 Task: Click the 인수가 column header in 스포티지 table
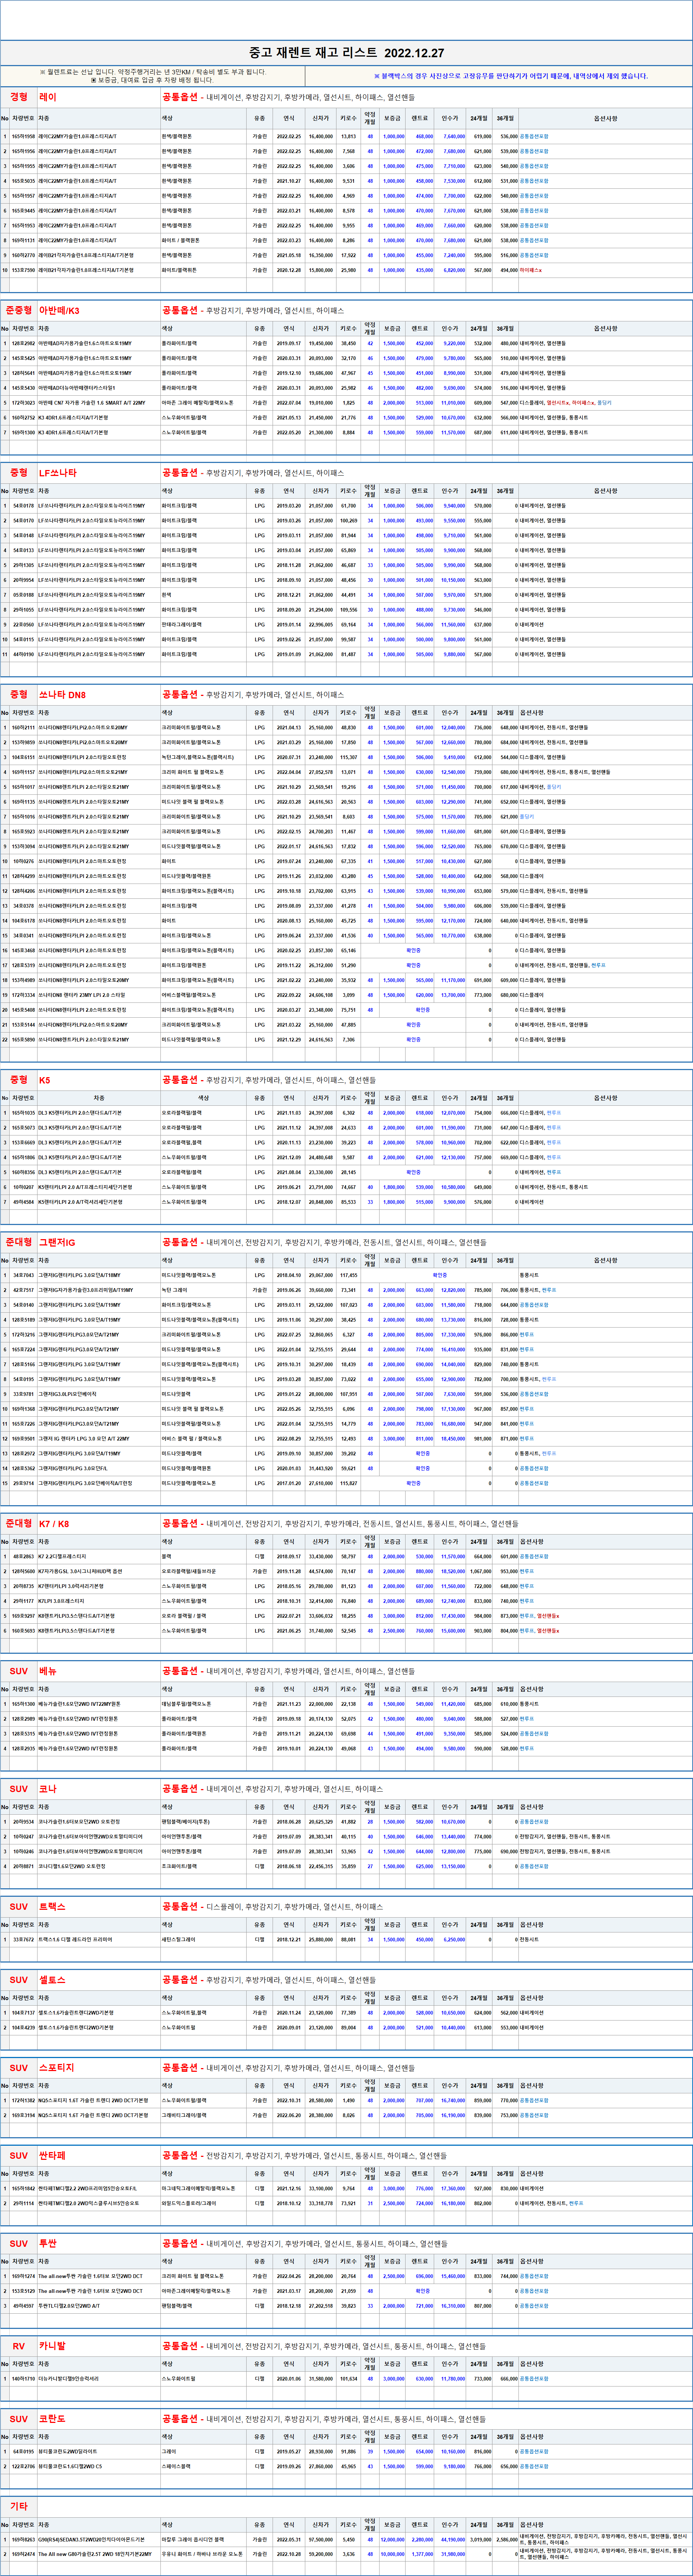pyautogui.click(x=450, y=2086)
